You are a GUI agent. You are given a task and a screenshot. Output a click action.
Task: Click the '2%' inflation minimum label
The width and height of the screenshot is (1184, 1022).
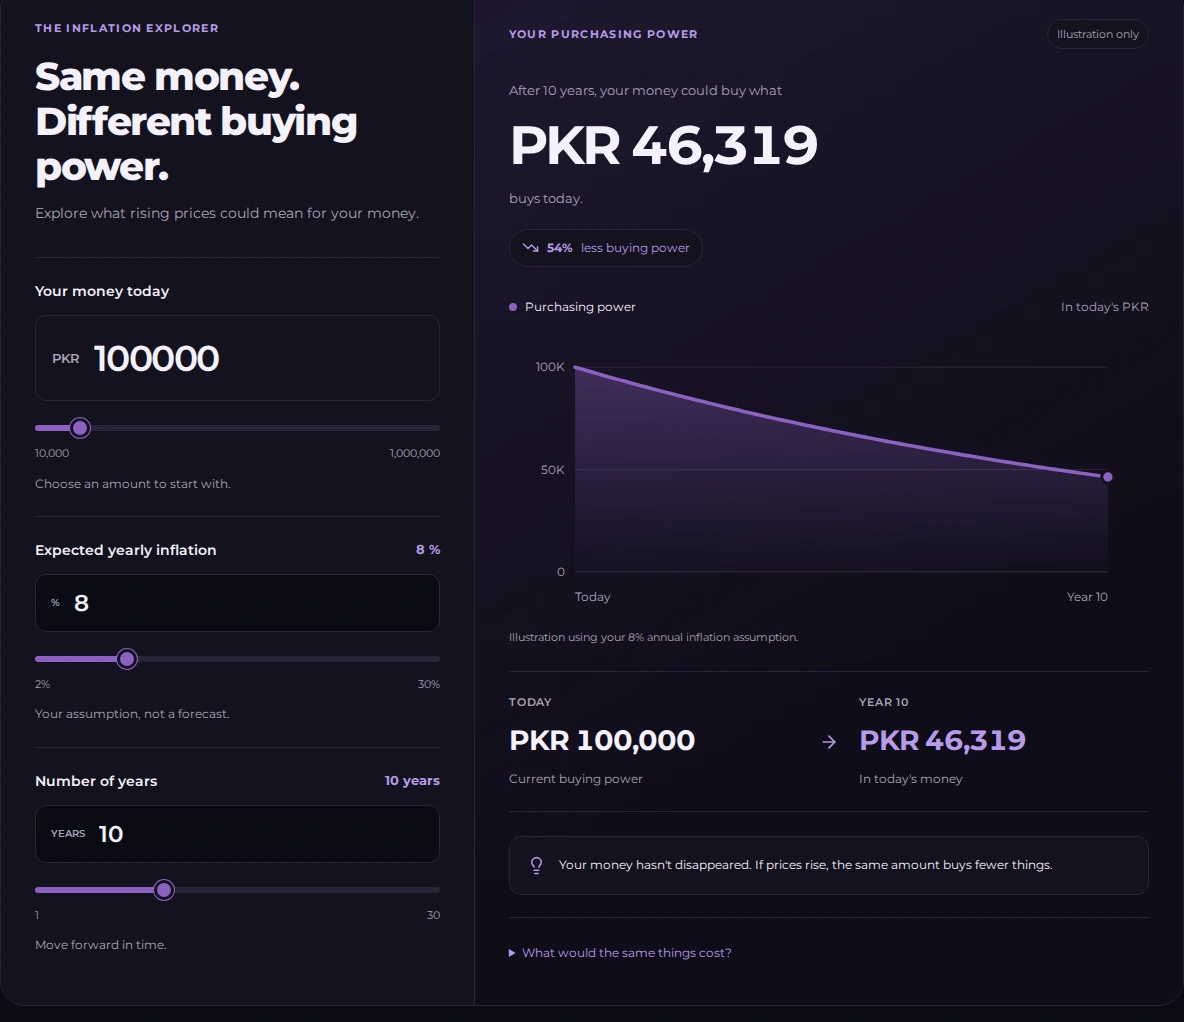tap(42, 684)
